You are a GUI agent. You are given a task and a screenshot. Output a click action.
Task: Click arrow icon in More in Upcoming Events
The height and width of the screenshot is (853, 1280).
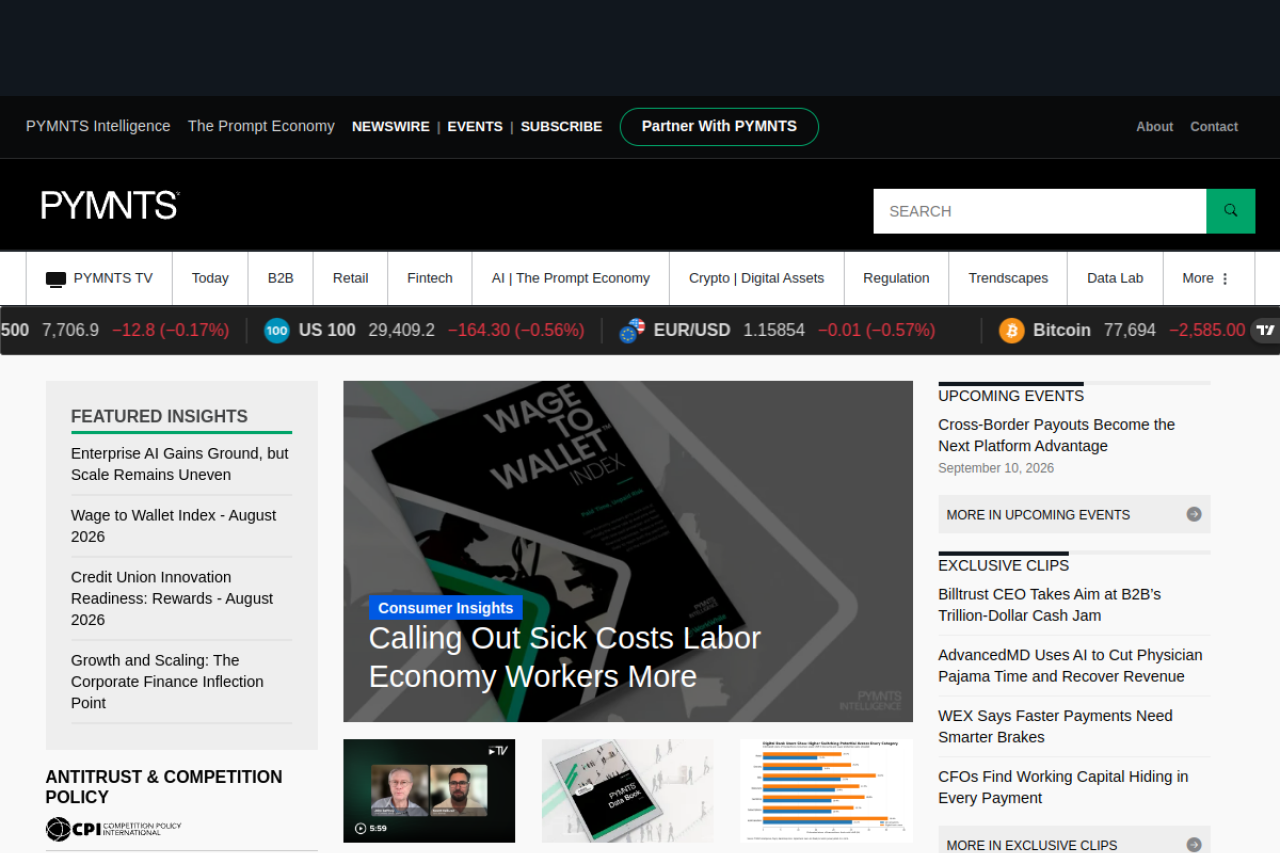(1194, 514)
